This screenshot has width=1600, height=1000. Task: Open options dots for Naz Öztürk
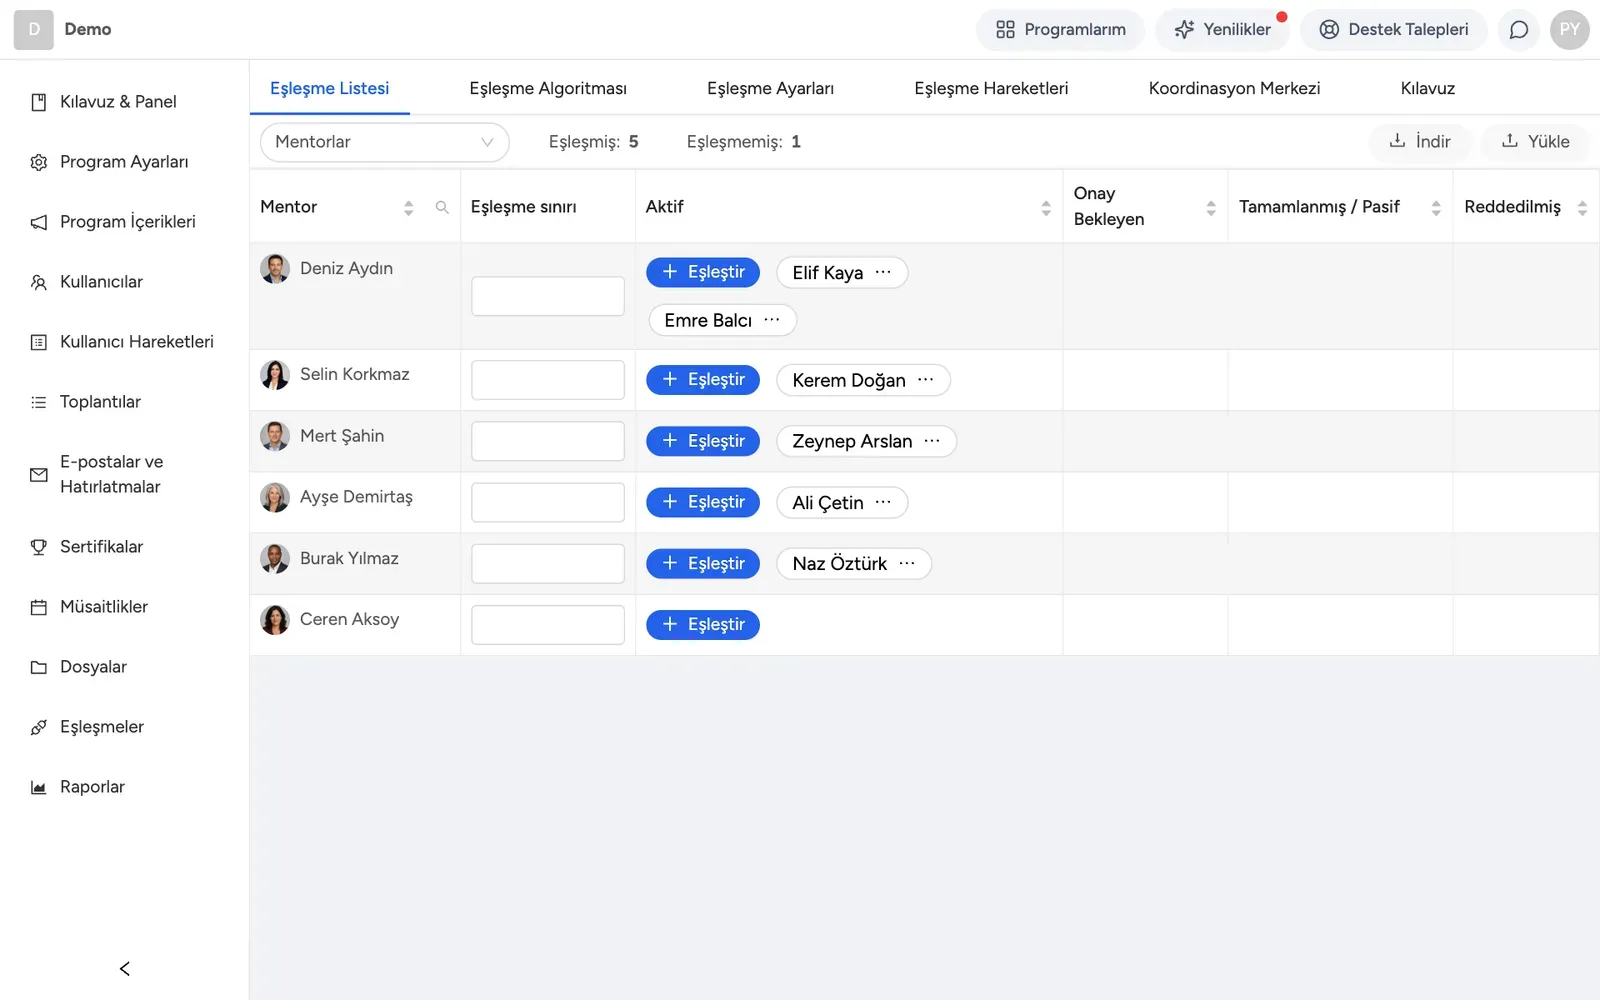(907, 563)
